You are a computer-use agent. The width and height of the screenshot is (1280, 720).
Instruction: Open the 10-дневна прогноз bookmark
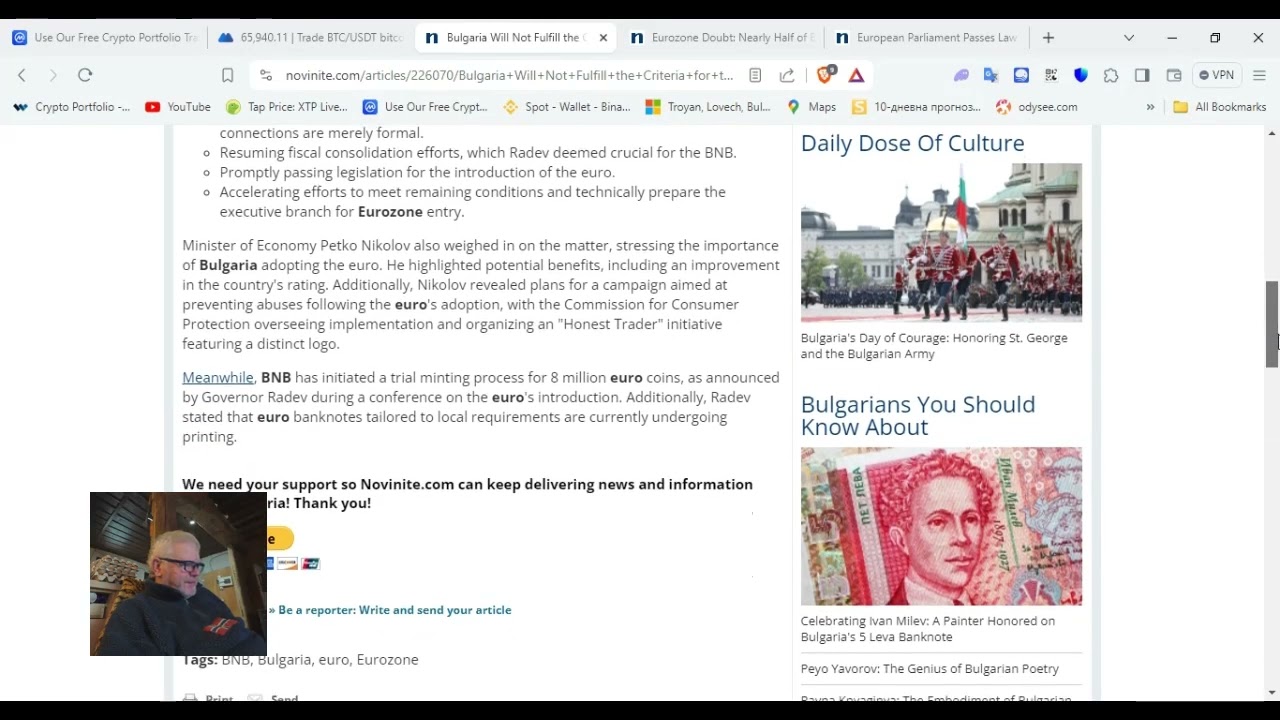tap(917, 107)
